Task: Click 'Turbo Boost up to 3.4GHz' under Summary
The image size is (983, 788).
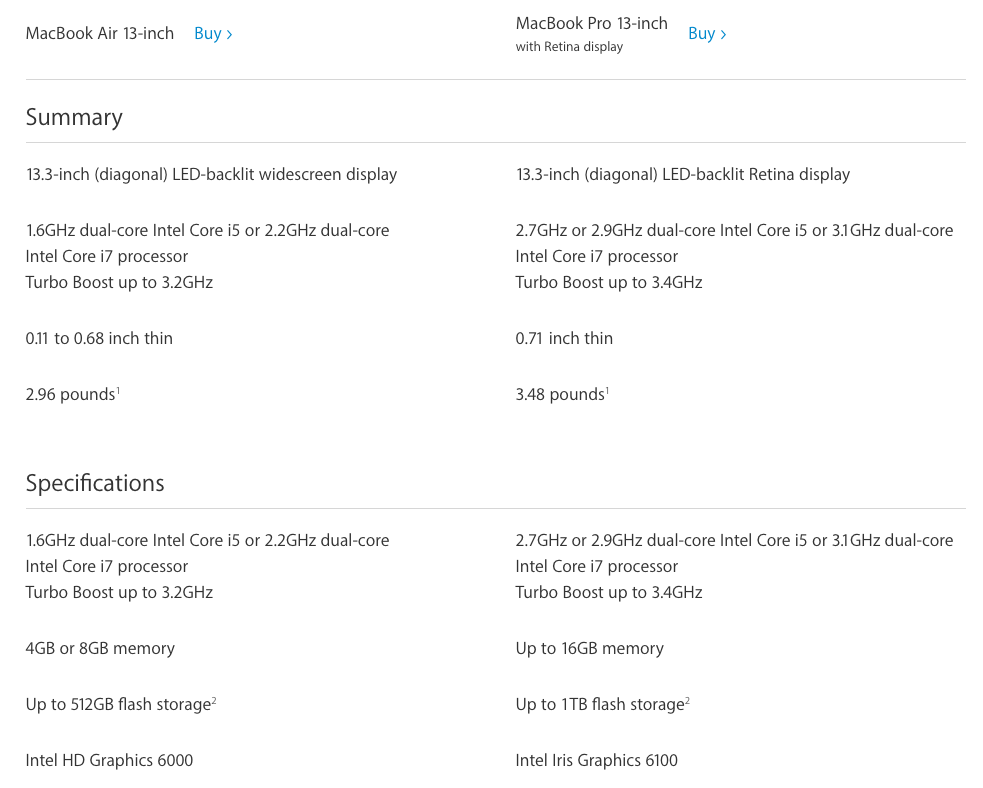Action: pyautogui.click(x=608, y=283)
